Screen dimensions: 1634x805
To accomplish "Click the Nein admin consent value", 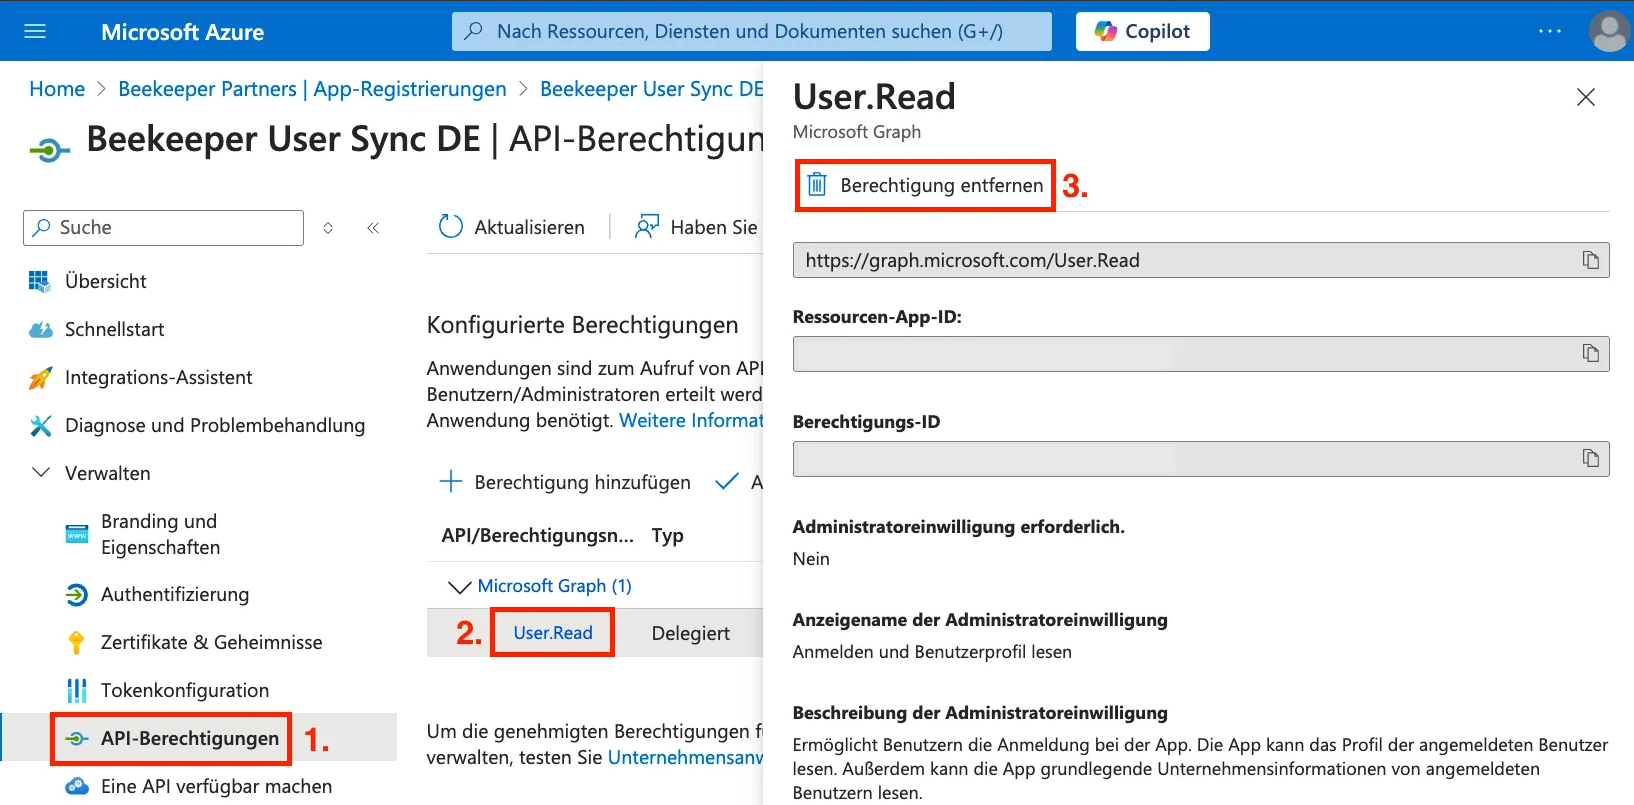I will click(811, 559).
